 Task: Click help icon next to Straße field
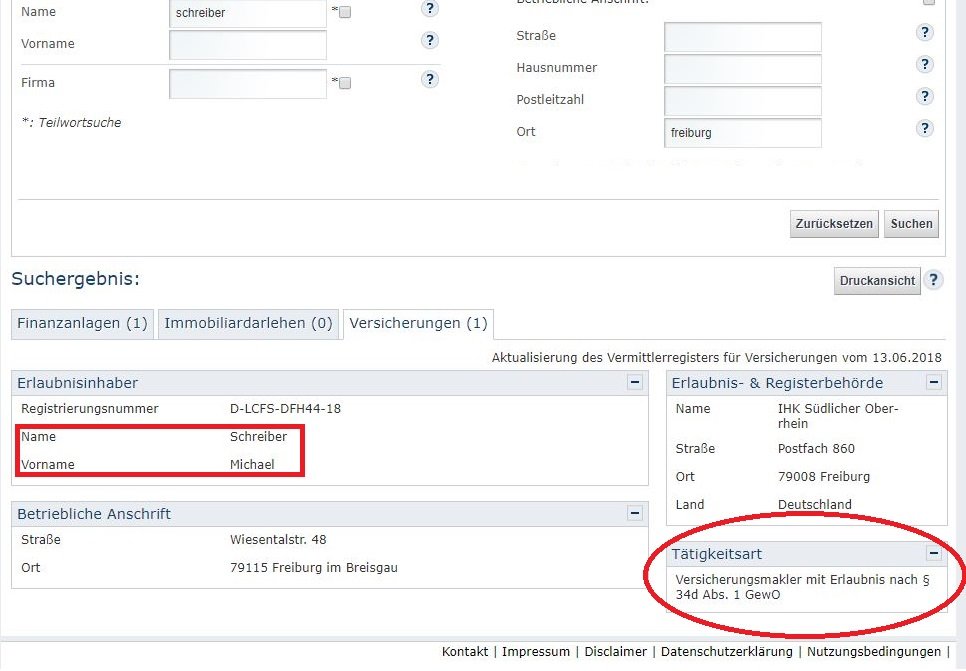[x=925, y=33]
